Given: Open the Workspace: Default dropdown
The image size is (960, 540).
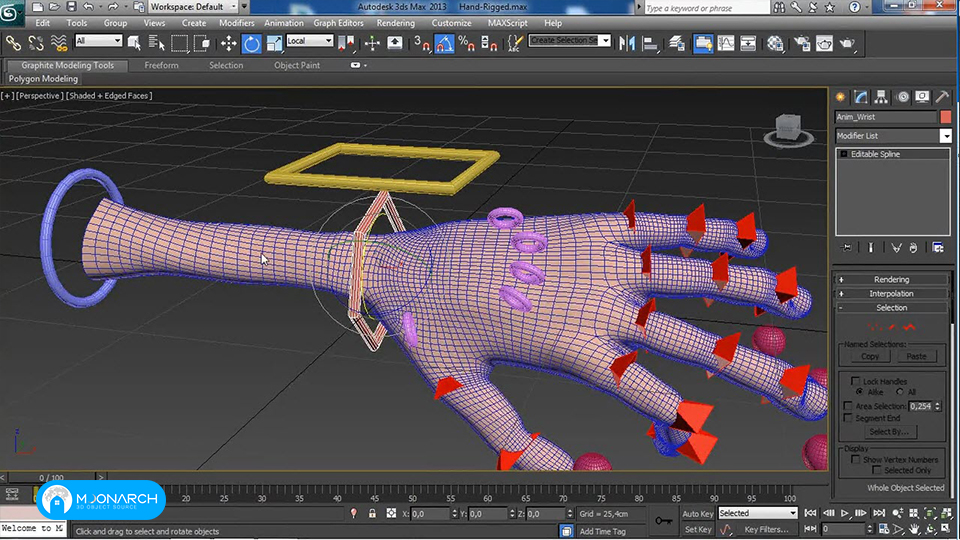Looking at the screenshot, I should [193, 7].
